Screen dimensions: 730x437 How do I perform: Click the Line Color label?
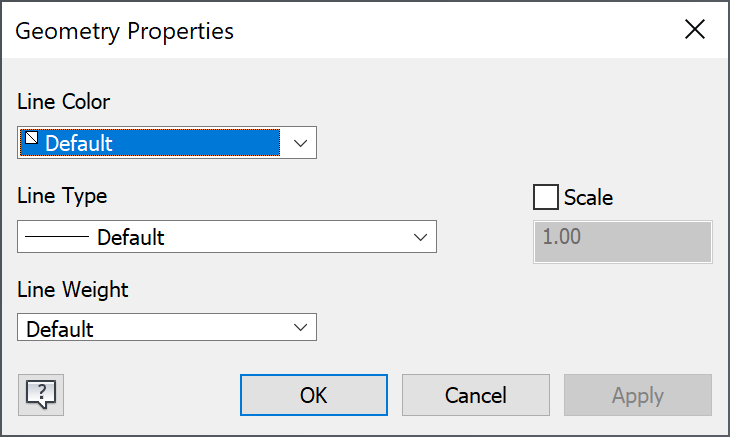point(64,101)
